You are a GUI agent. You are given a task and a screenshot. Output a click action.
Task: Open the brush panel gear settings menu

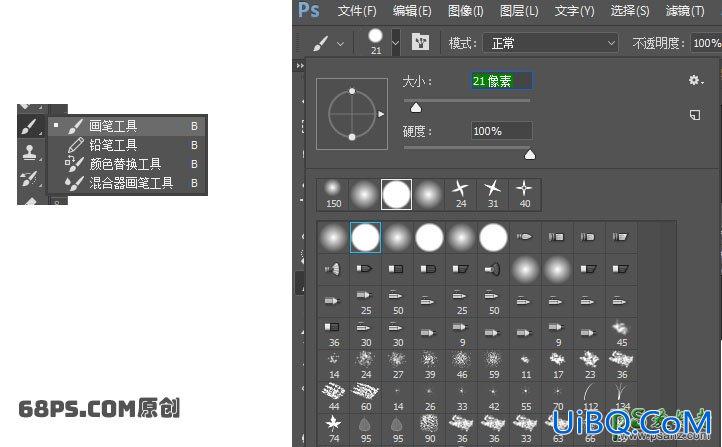click(x=696, y=81)
